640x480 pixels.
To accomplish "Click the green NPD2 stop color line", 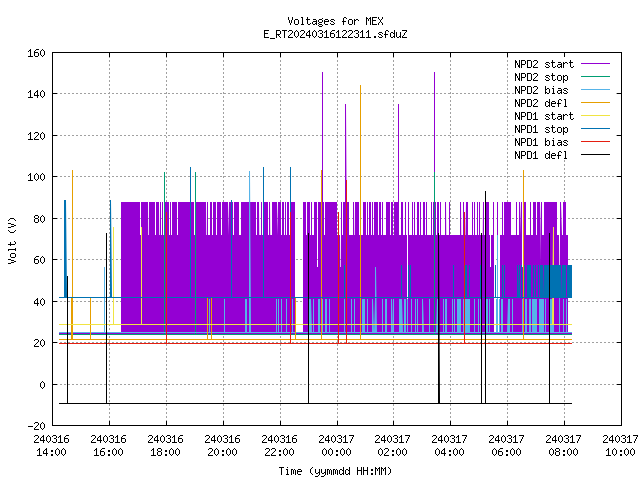I will (x=595, y=76).
